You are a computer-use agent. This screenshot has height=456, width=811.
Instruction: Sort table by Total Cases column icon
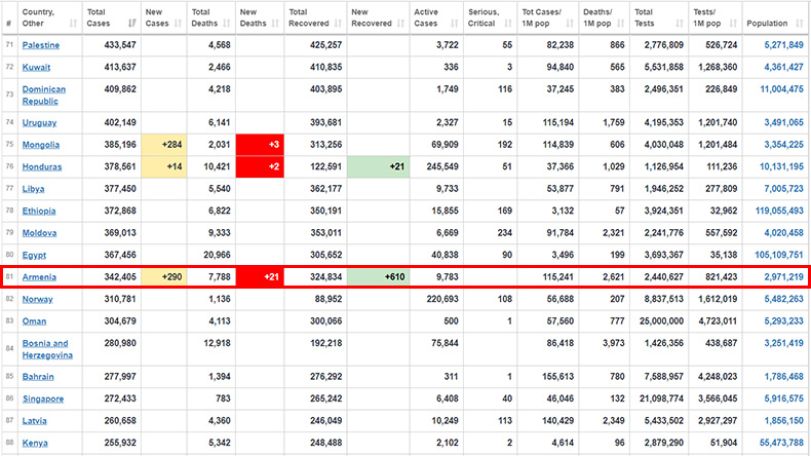pos(132,23)
